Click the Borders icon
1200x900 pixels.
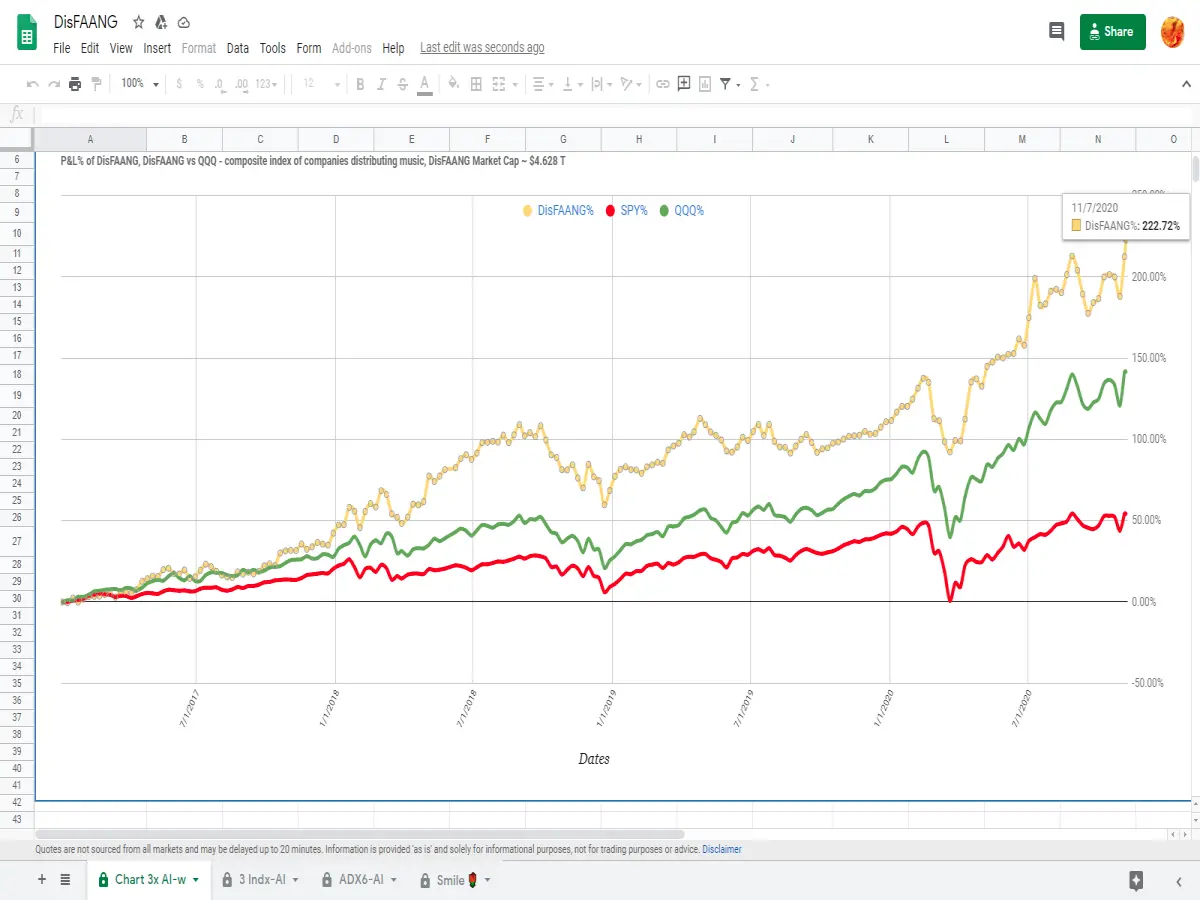476,84
